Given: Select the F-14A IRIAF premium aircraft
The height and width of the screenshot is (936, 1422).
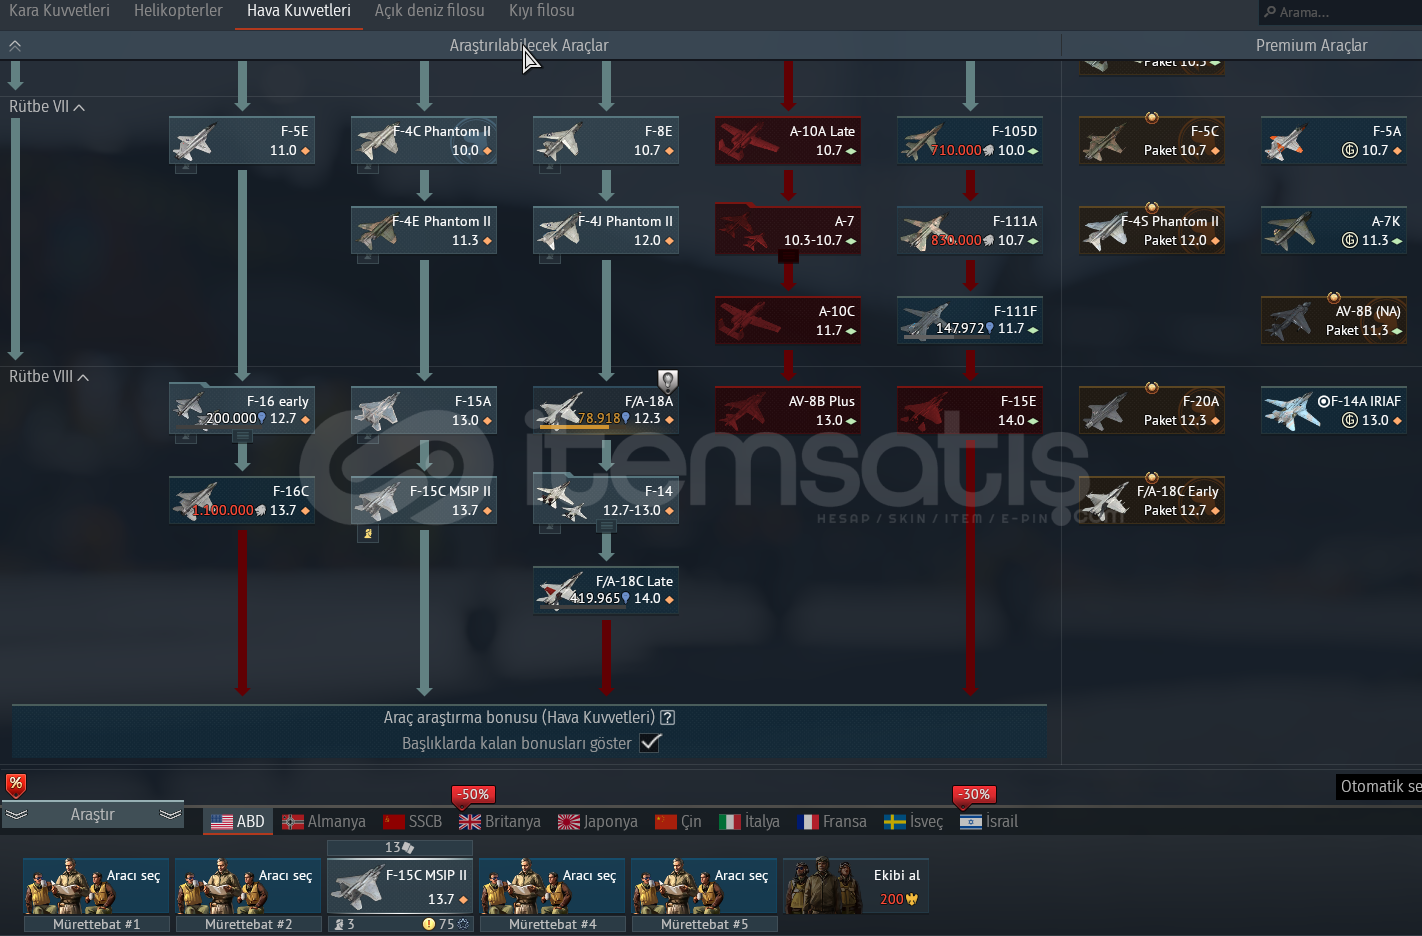Looking at the screenshot, I should click(x=1334, y=410).
